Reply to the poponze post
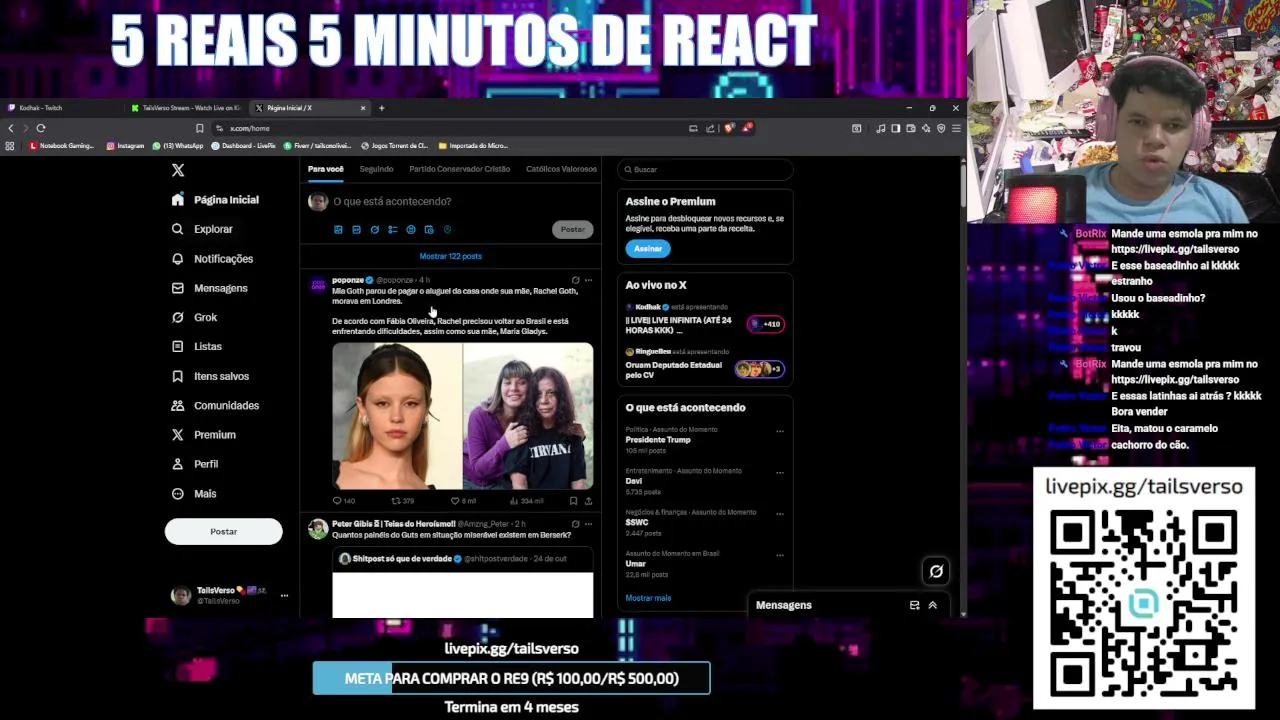This screenshot has height=720, width=1280. click(343, 501)
